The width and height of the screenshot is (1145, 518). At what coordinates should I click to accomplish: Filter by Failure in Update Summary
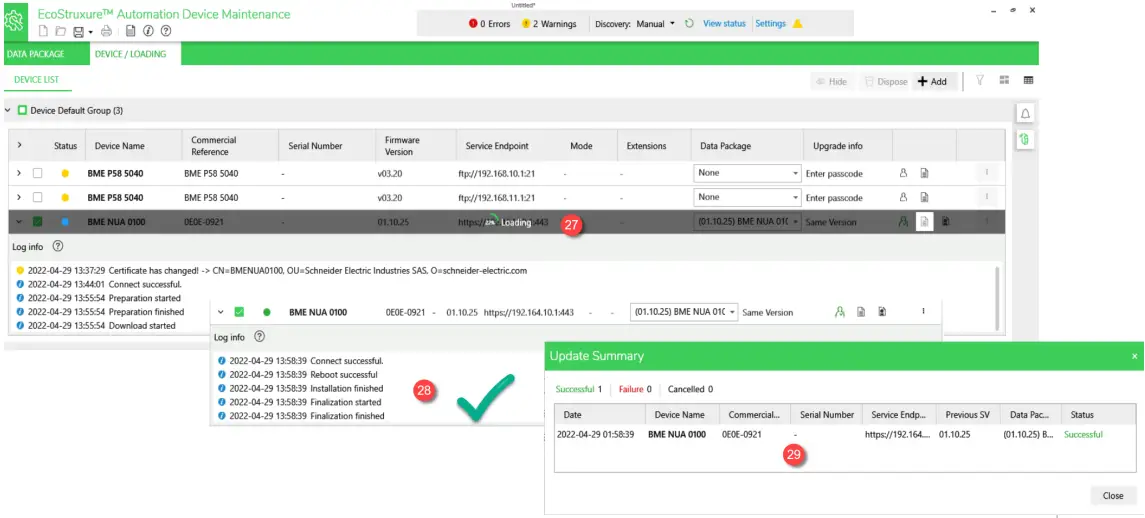point(635,389)
